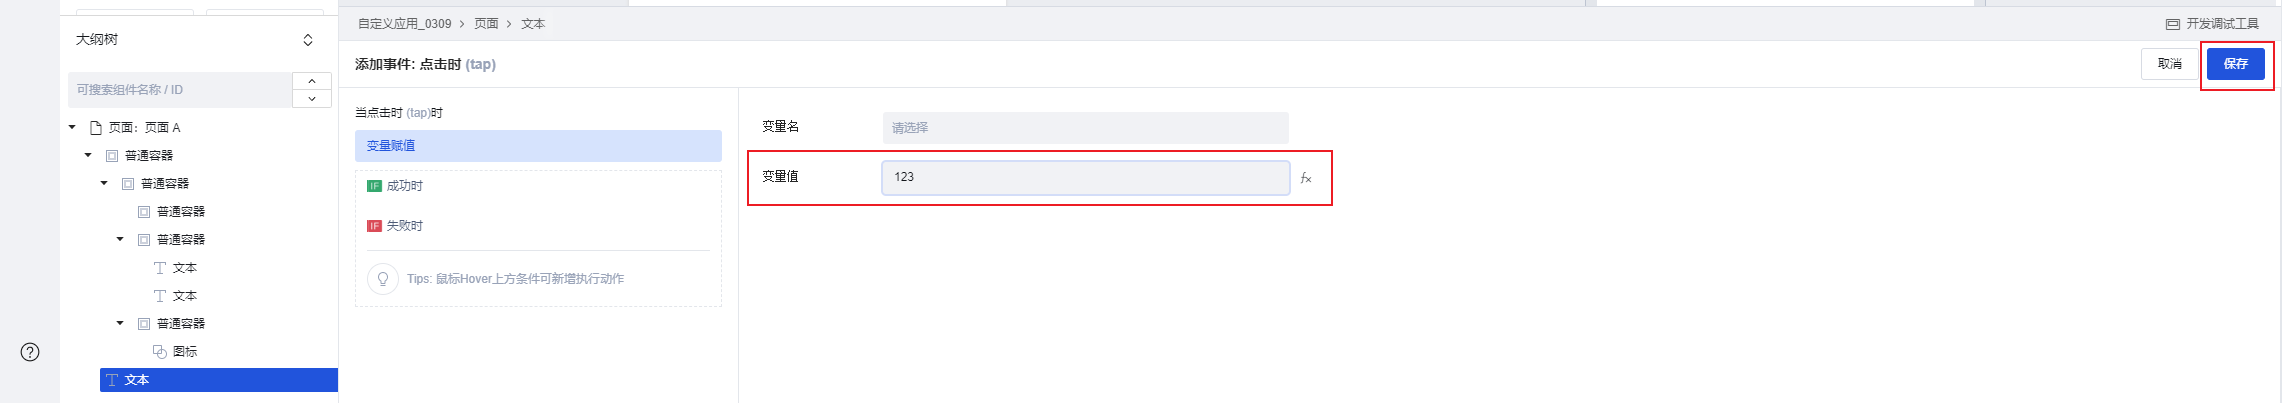Image resolution: width=2292 pixels, height=403 pixels.
Task: Open the 变量名 请选择 dropdown
Action: coord(1085,128)
